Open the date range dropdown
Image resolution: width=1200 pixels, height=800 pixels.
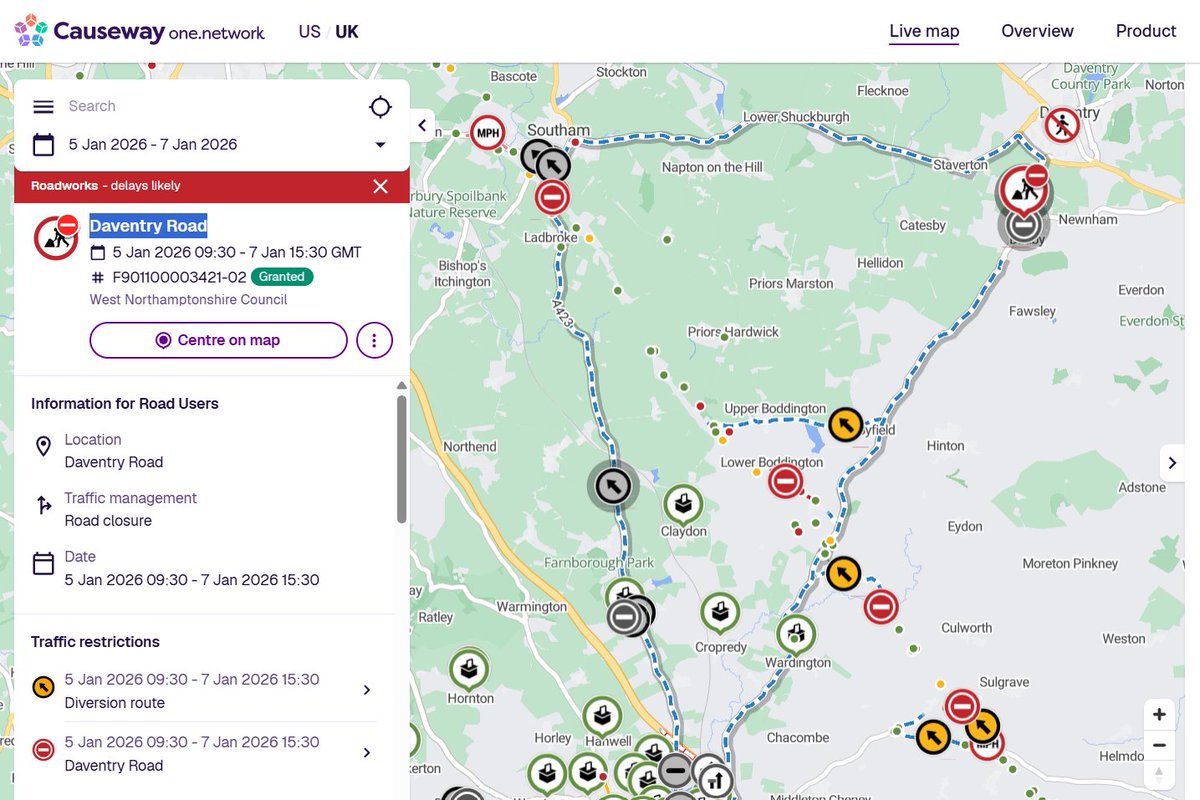pyautogui.click(x=379, y=144)
